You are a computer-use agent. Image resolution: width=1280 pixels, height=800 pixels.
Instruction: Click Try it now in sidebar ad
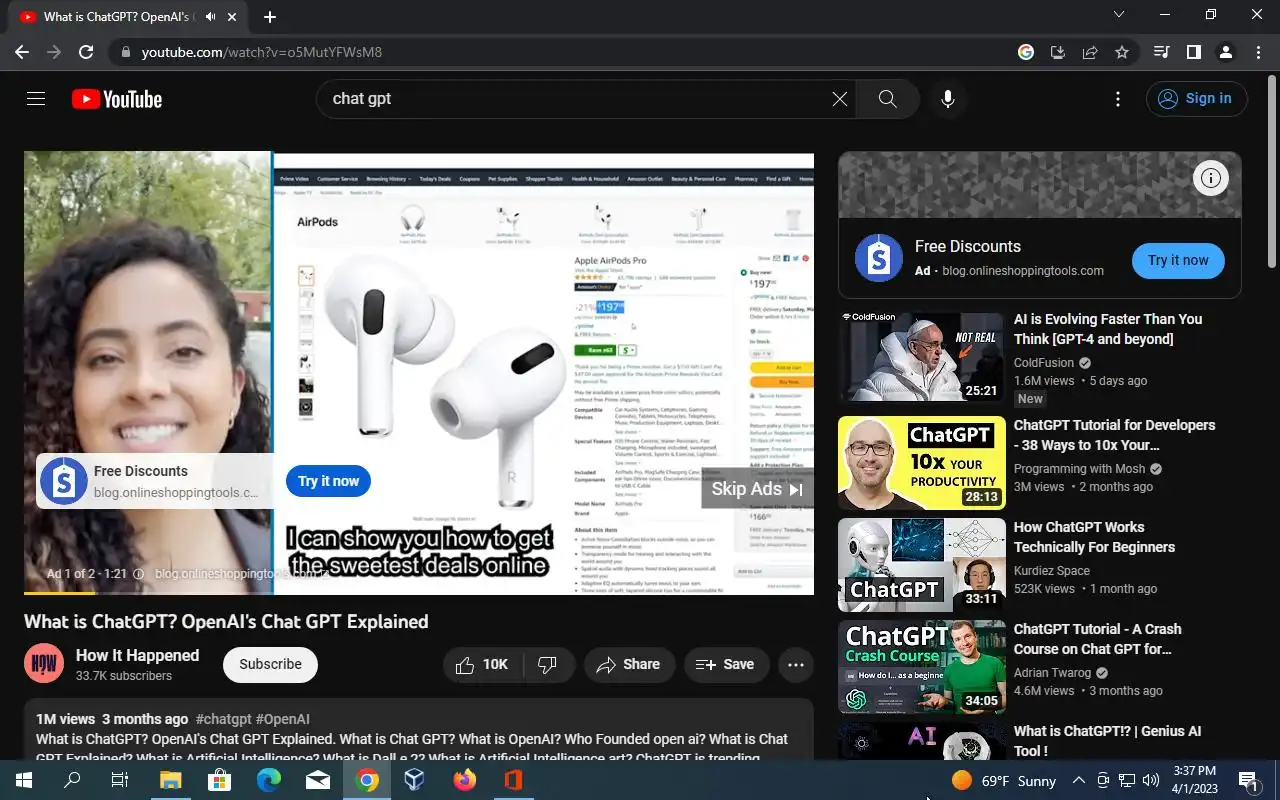[1178, 260]
